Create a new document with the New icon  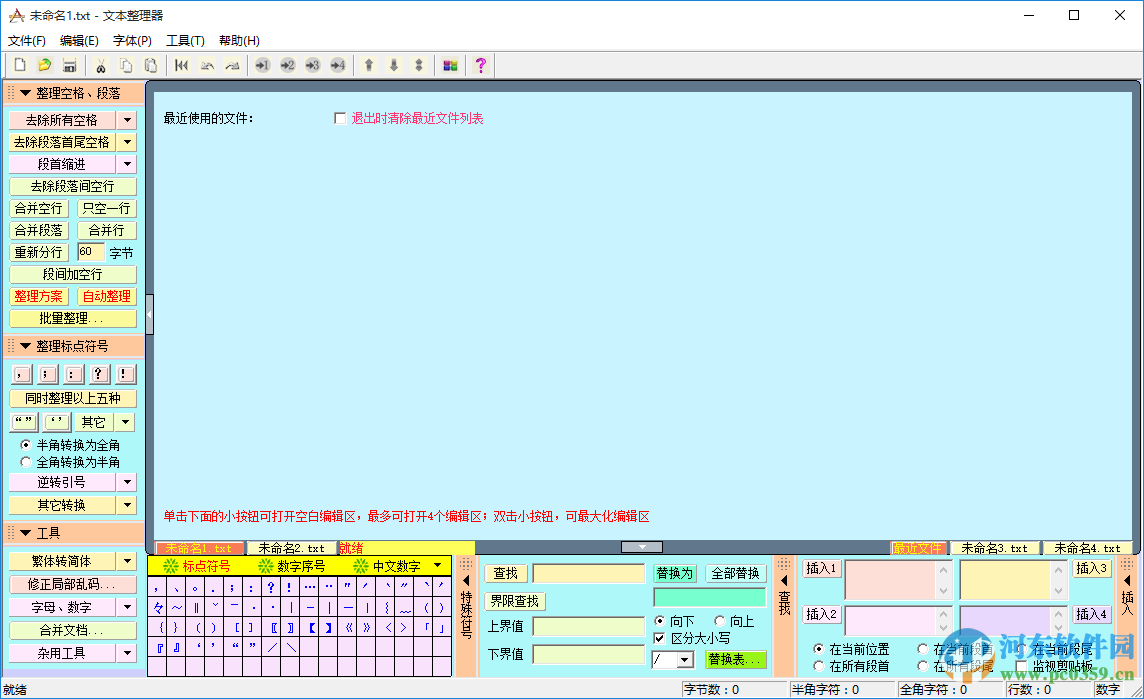click(x=20, y=65)
